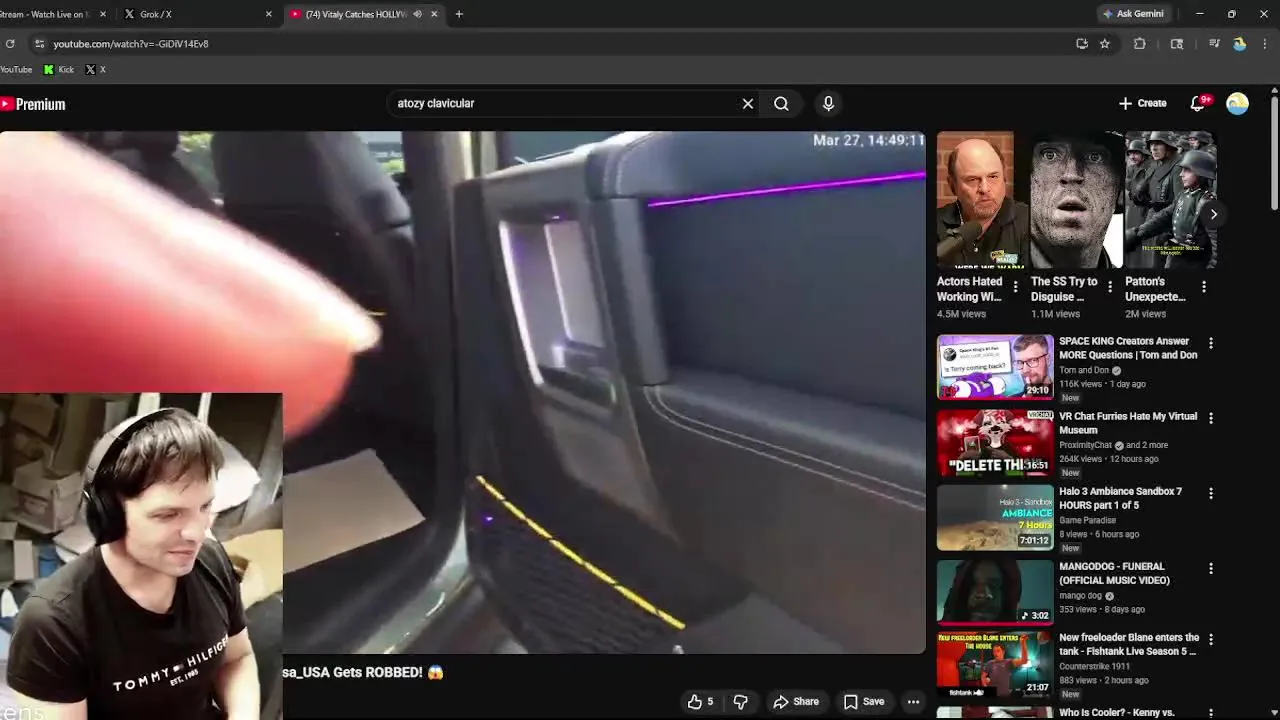The image size is (1280, 720).
Task: Show next shorts with right arrow
Action: click(1214, 214)
